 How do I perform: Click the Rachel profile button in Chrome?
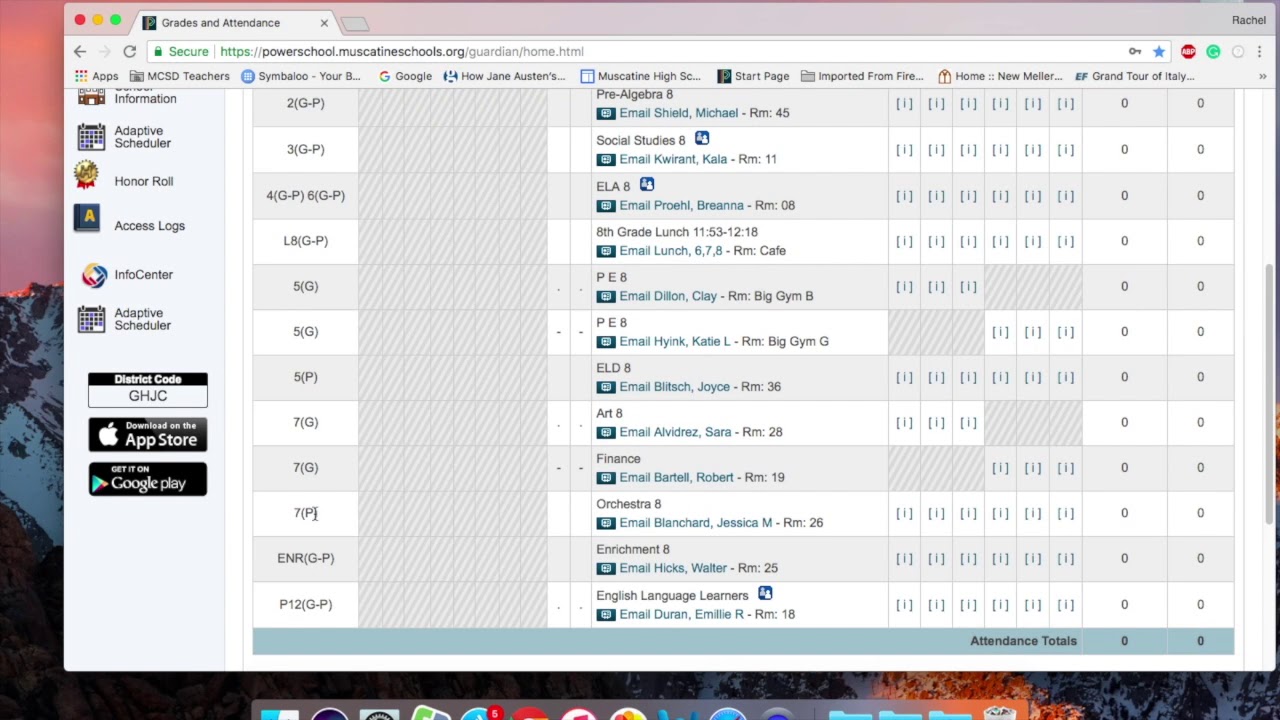click(1248, 20)
